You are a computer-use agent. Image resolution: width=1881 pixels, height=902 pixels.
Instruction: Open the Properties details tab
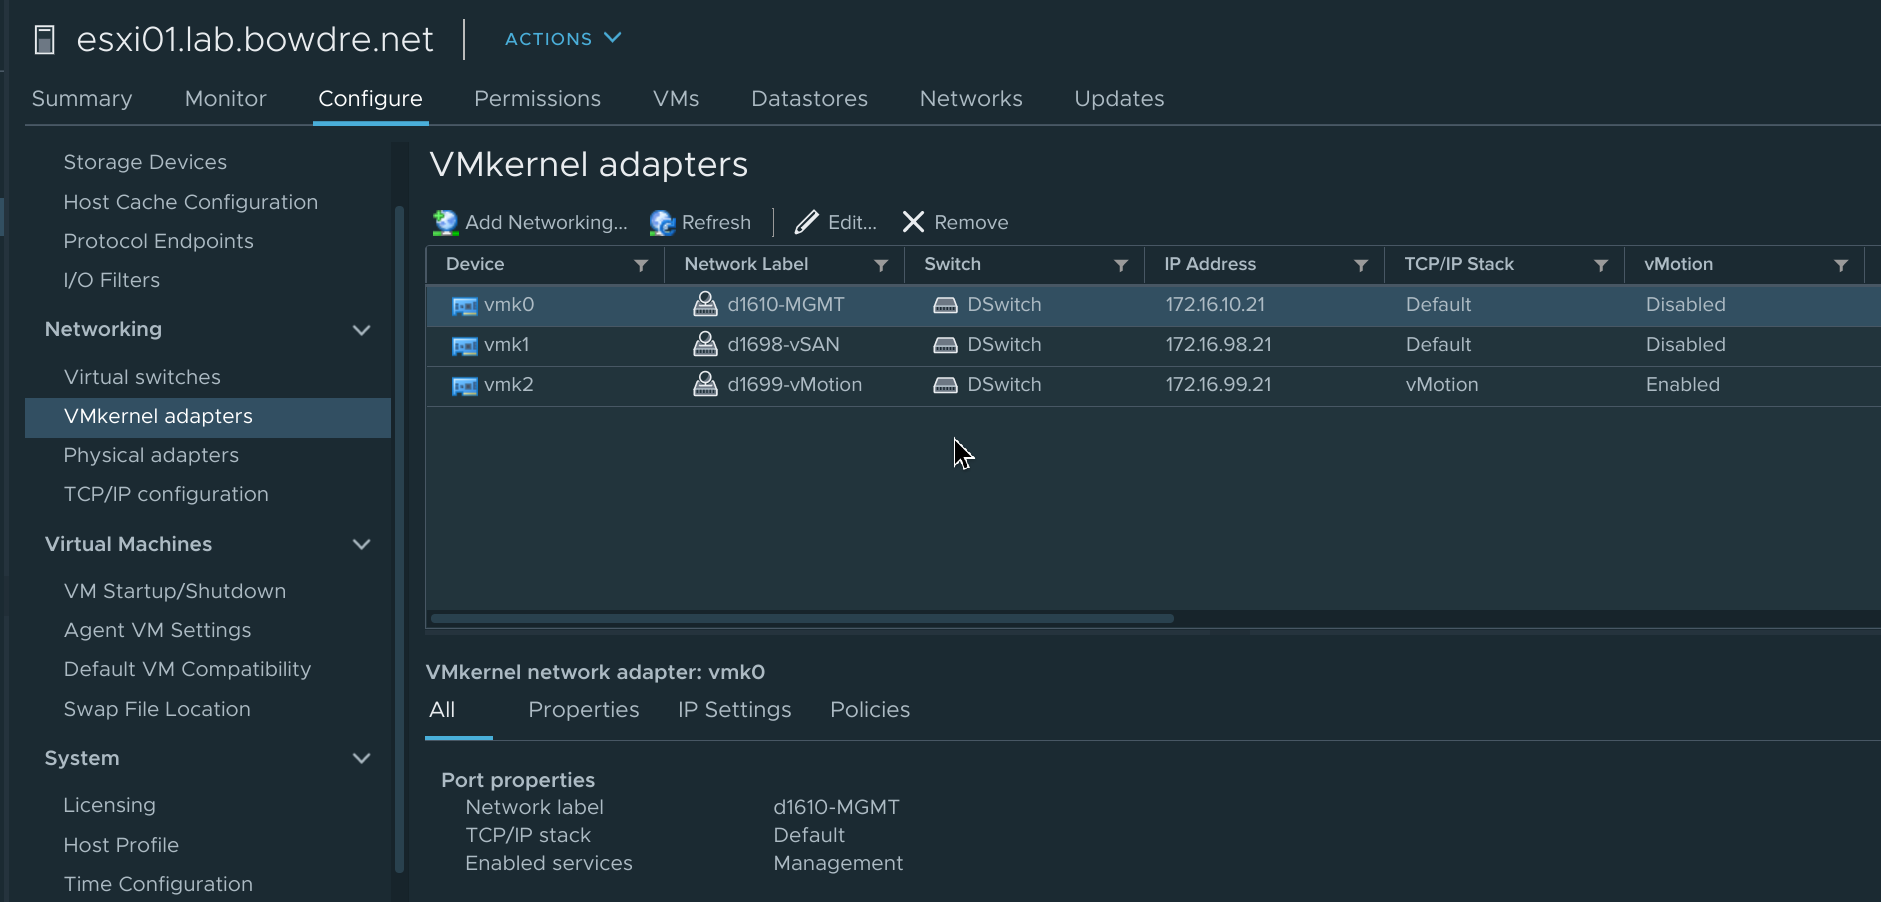584,710
